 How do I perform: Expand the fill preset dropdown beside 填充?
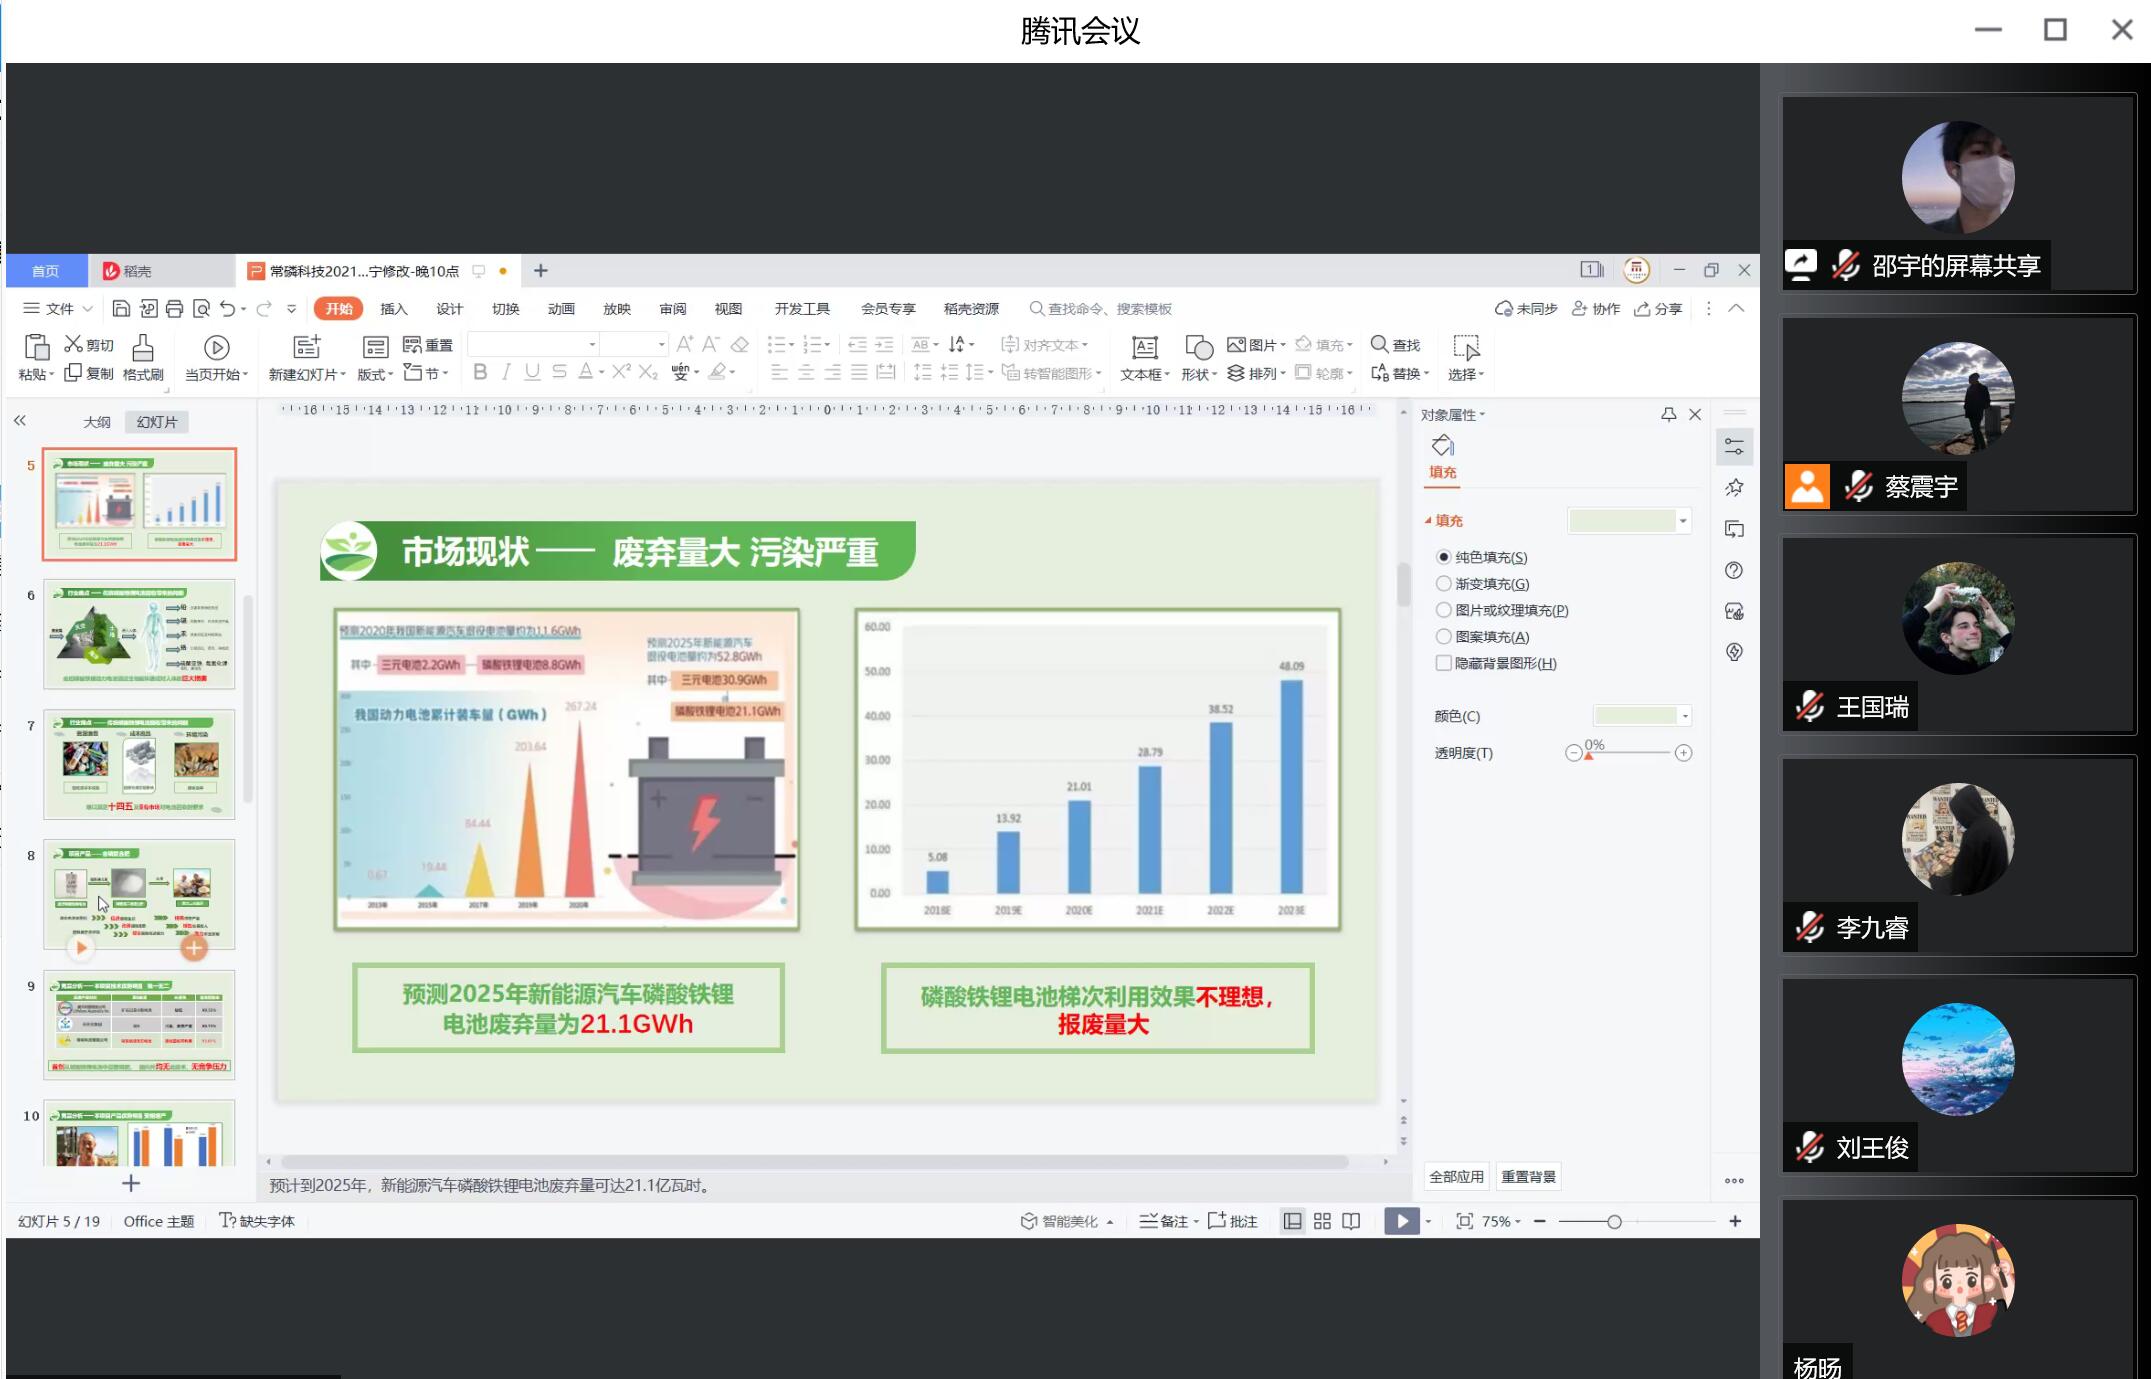click(1683, 521)
